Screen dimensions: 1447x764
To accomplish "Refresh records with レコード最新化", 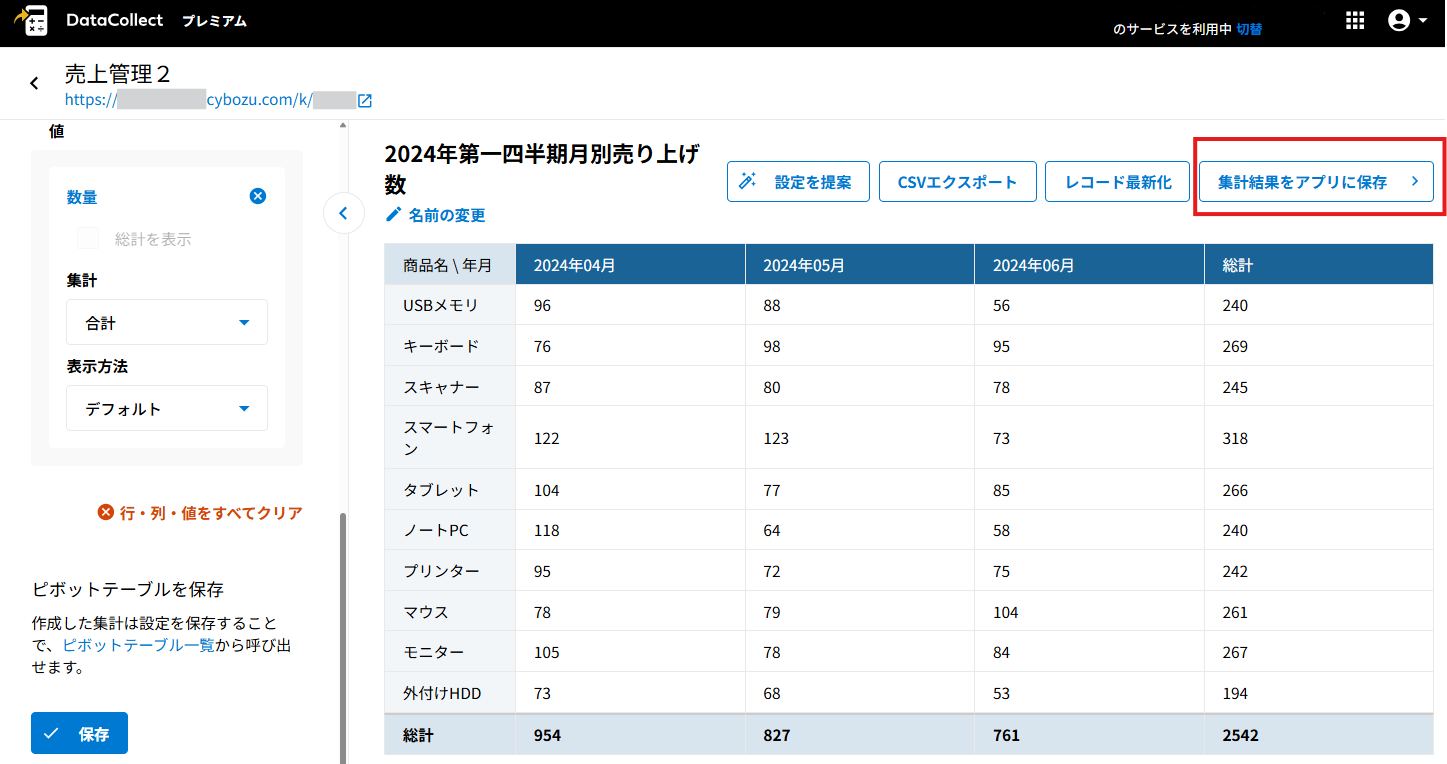I will (1118, 182).
